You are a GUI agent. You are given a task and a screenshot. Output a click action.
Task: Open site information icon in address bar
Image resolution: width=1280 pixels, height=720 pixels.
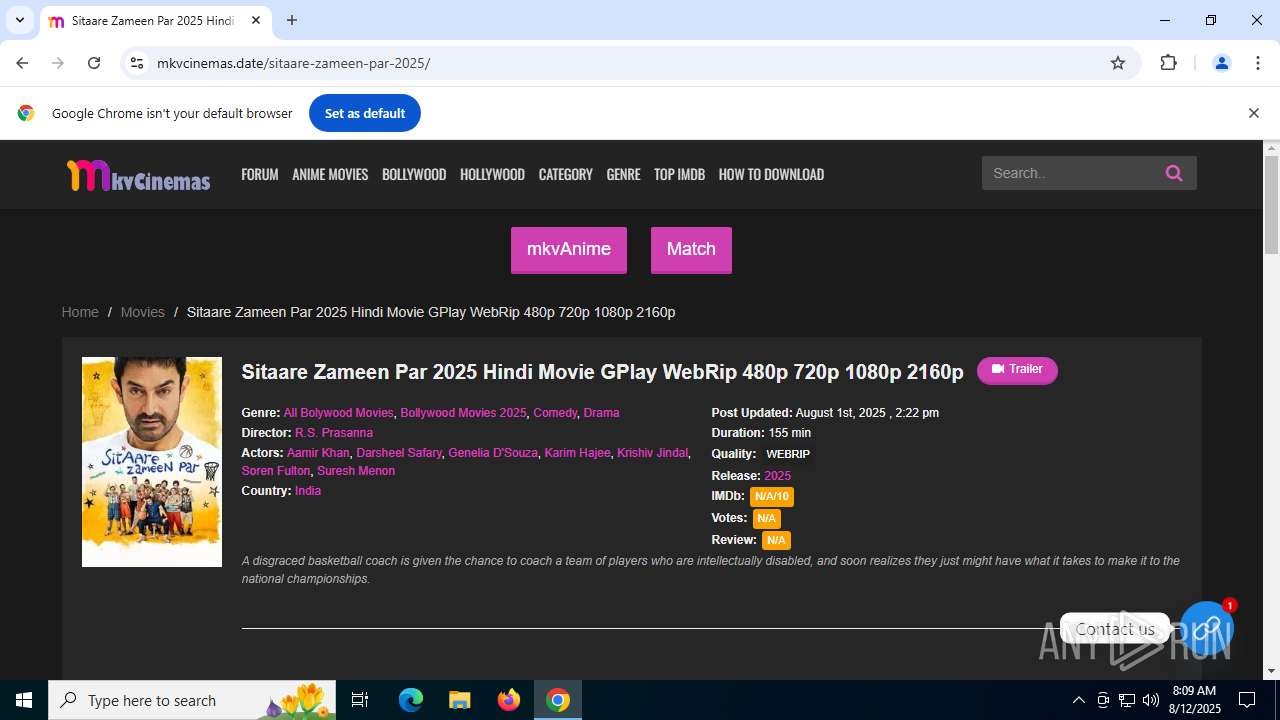pyautogui.click(x=137, y=63)
